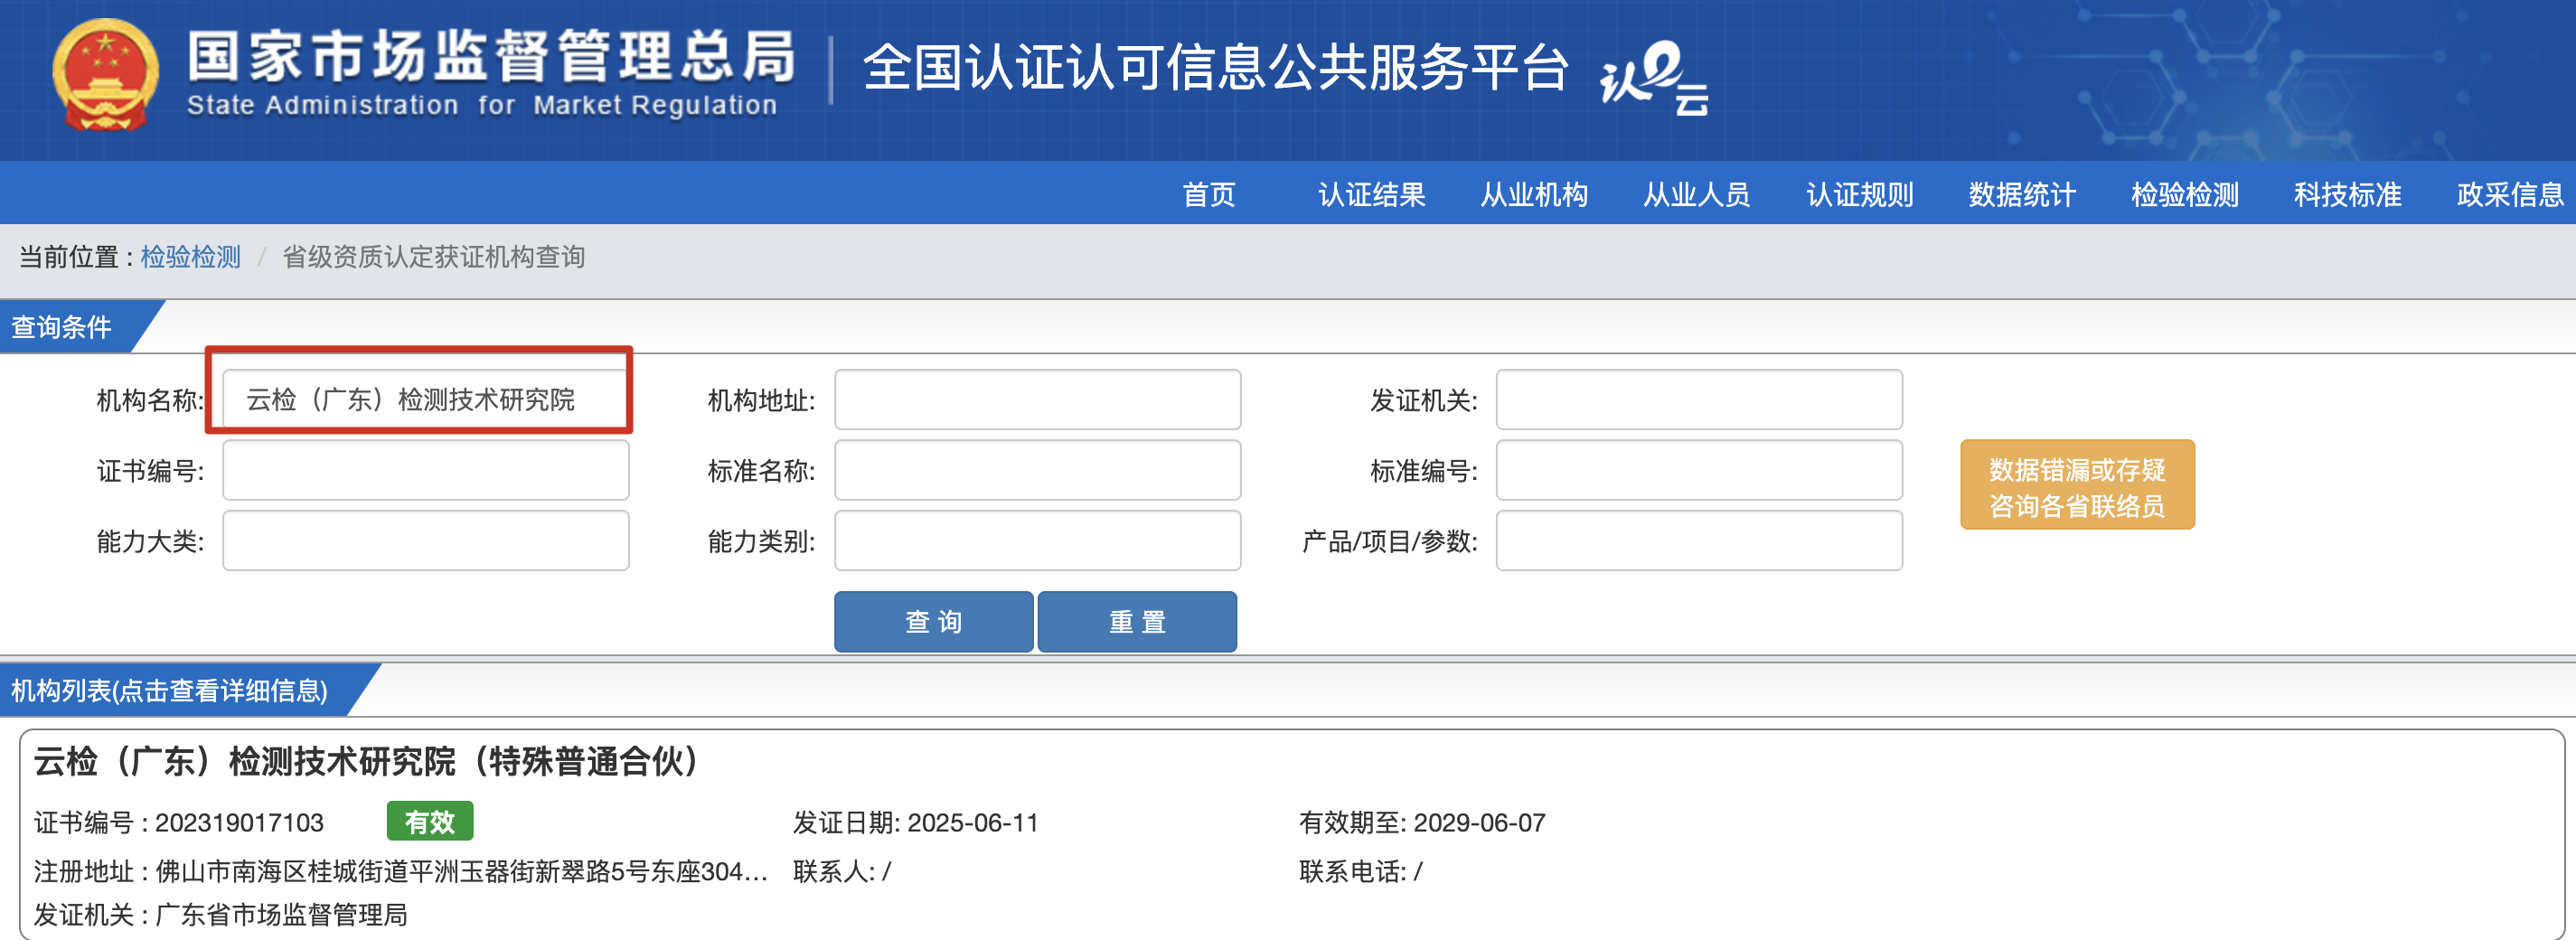Click the 证书编号 input field

425,469
